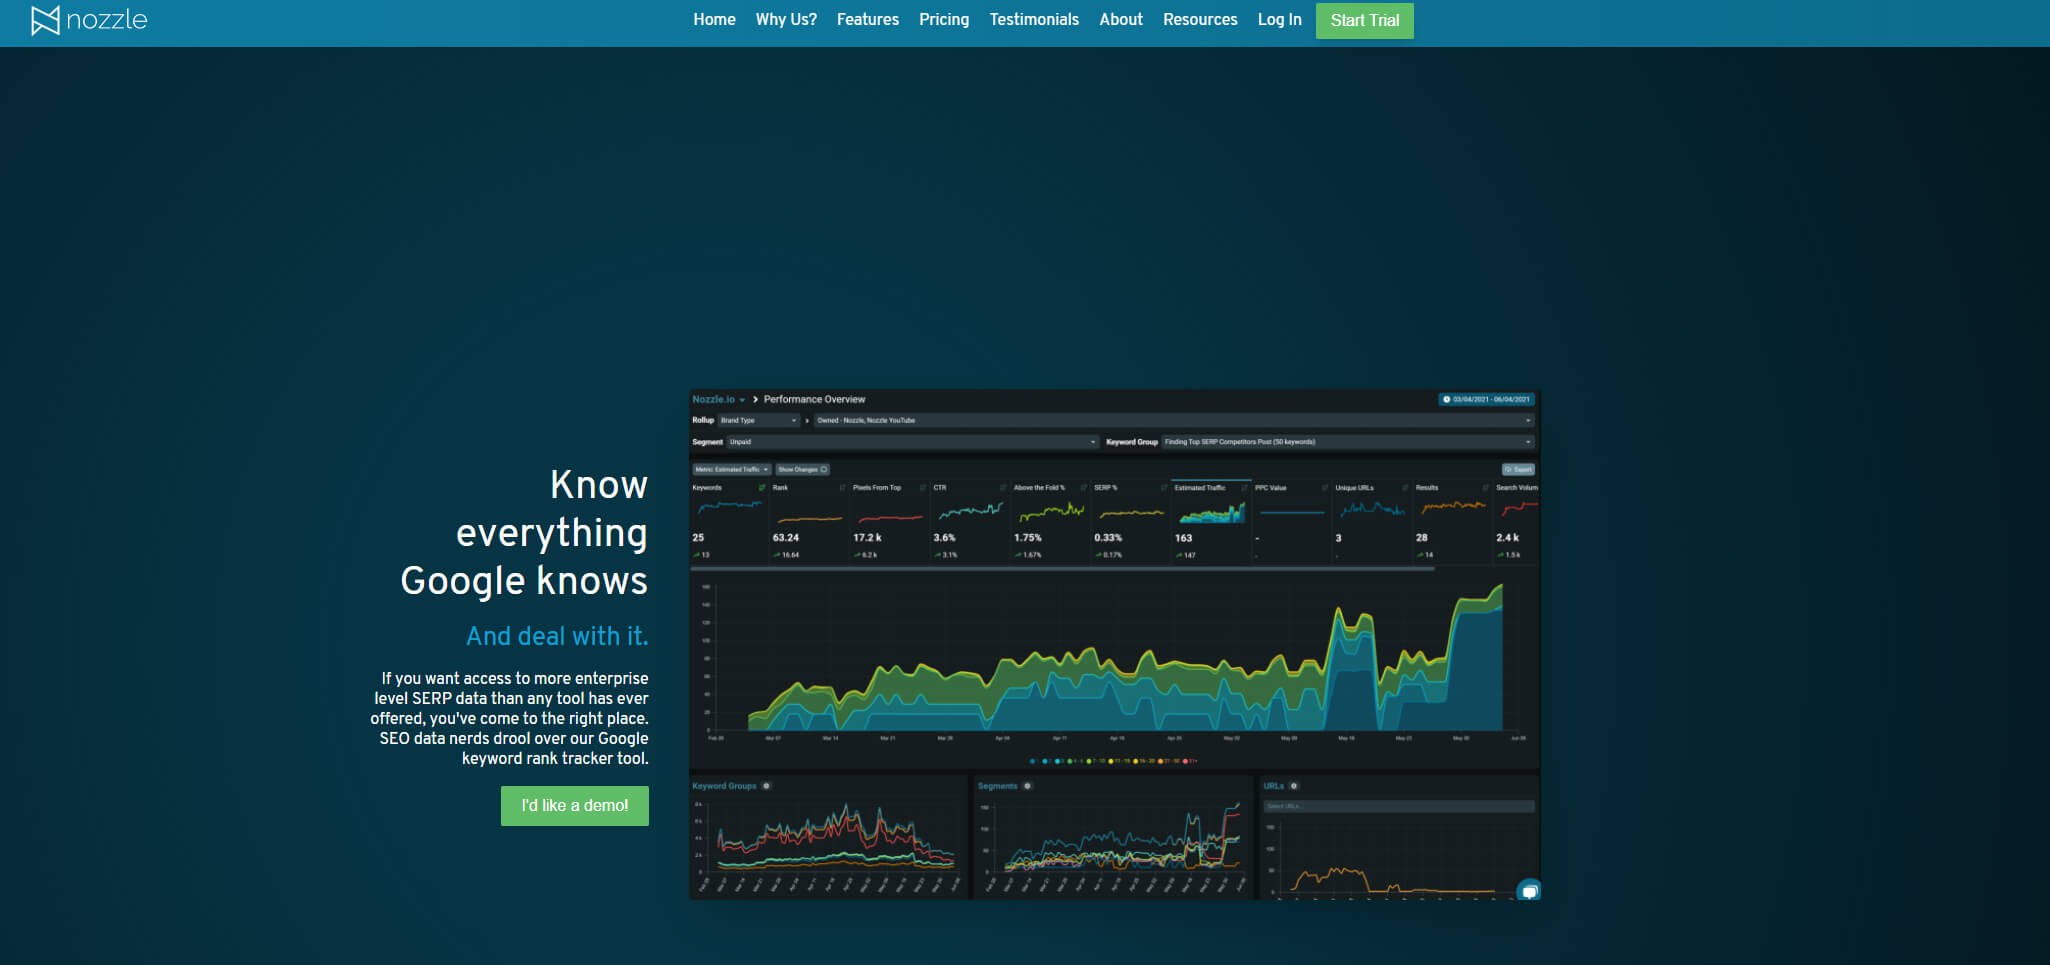Open the Resources nav item
The width and height of the screenshot is (2050, 965).
[1200, 20]
